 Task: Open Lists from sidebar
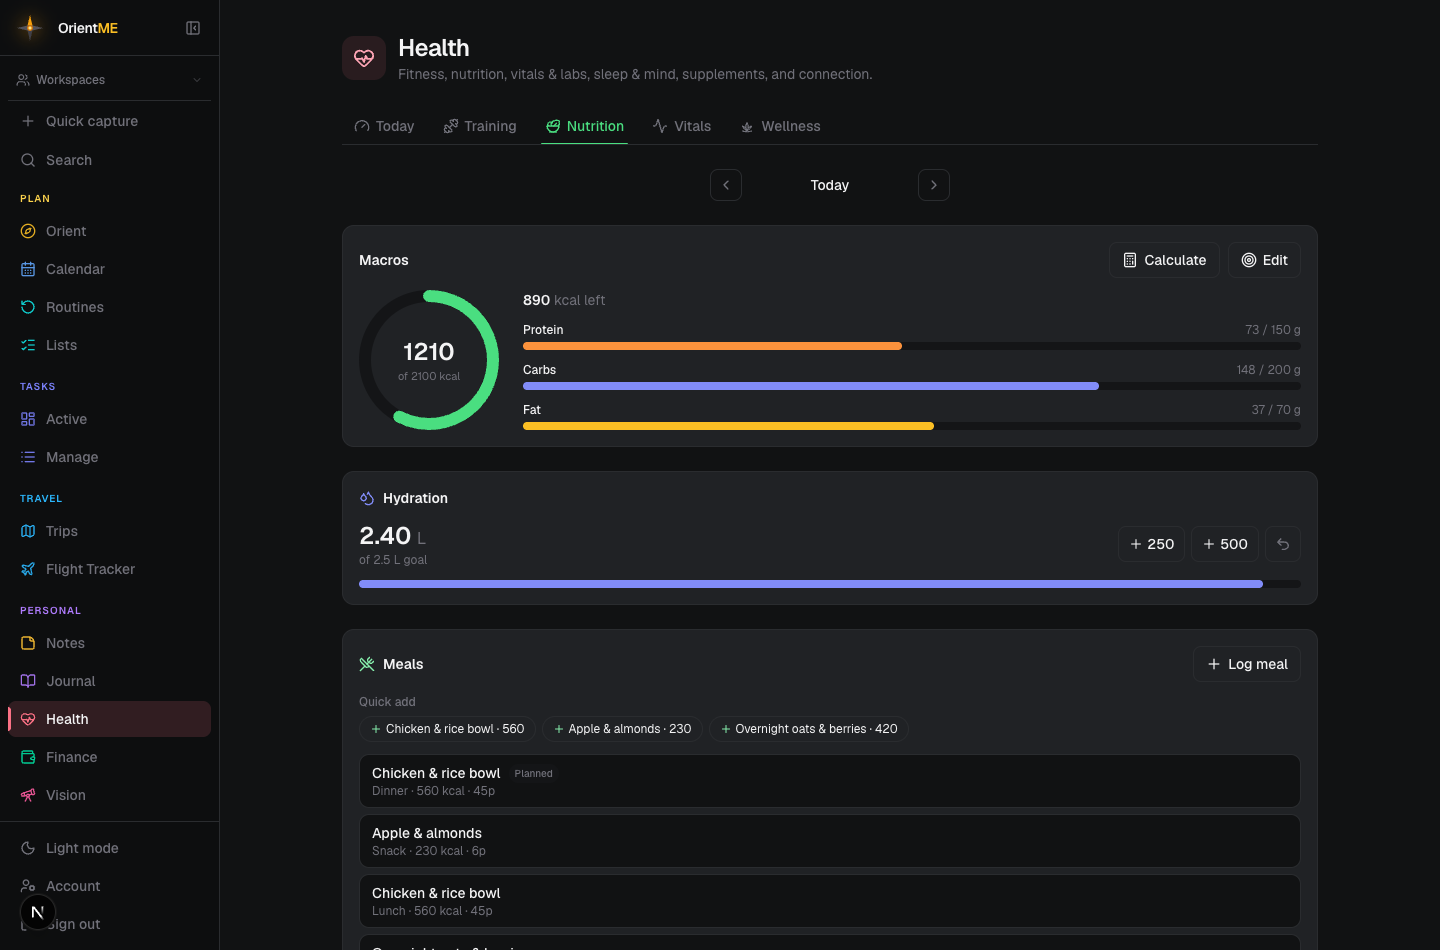pyautogui.click(x=109, y=345)
